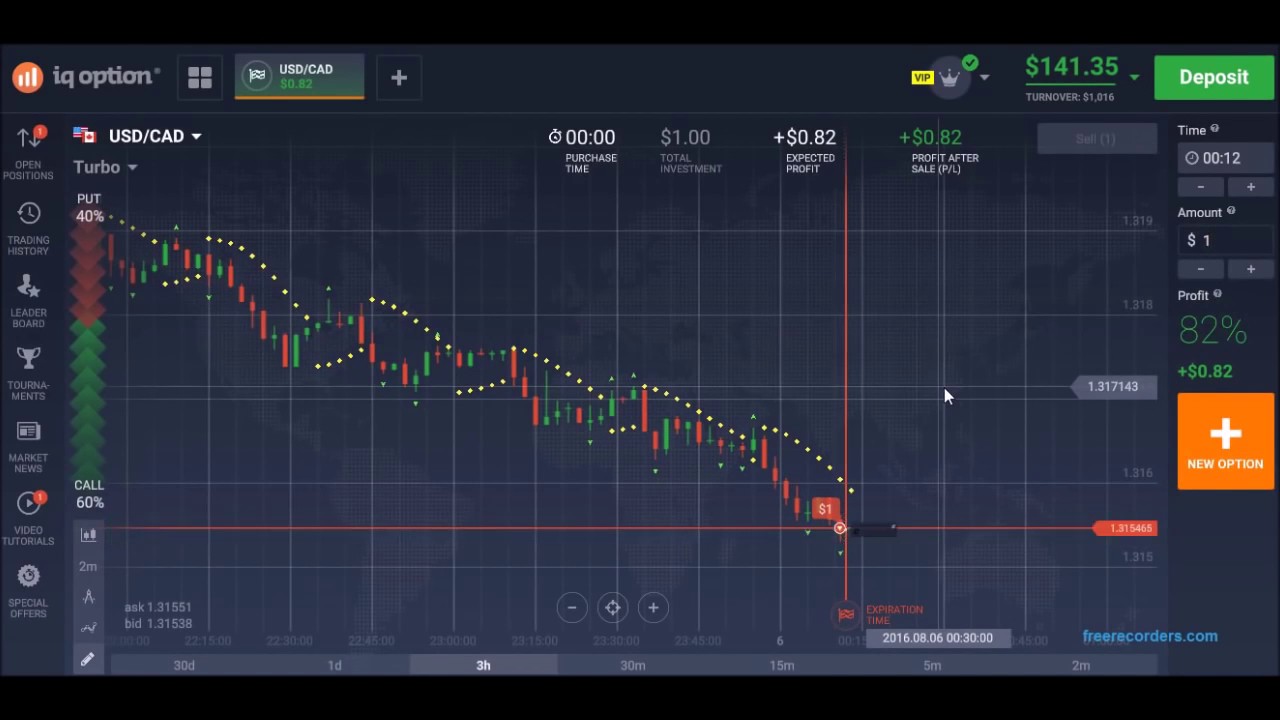This screenshot has height=720, width=1280.
Task: Expand the USD/CAD asset dropdown
Action: (x=196, y=136)
